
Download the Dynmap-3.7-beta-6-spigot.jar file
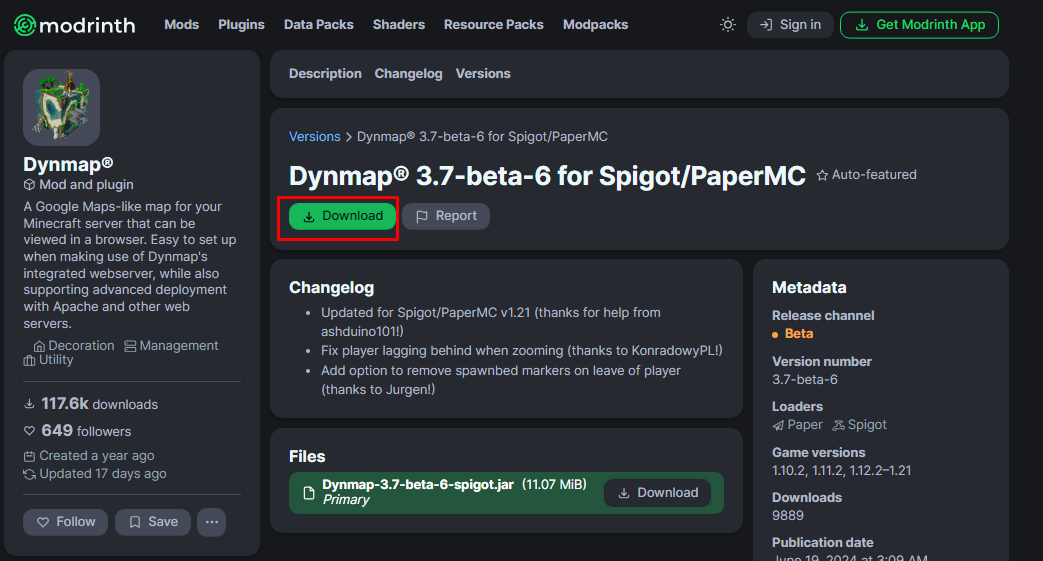coord(657,493)
